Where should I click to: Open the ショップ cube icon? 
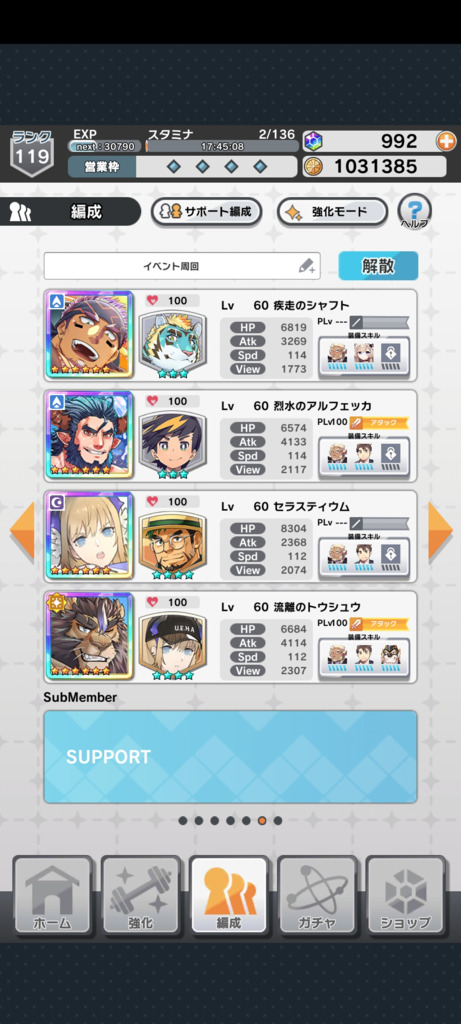click(406, 894)
